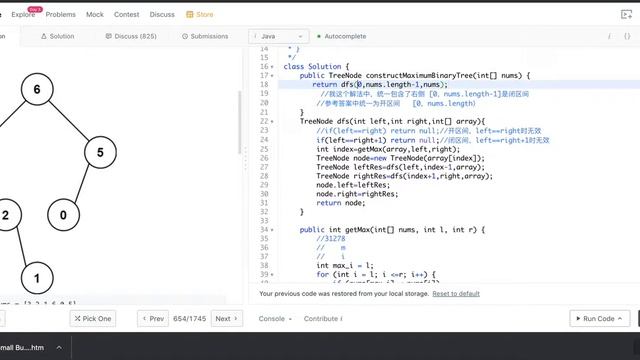Collapse code fold at line 17
This screenshot has width=640, height=360.
[272, 76]
